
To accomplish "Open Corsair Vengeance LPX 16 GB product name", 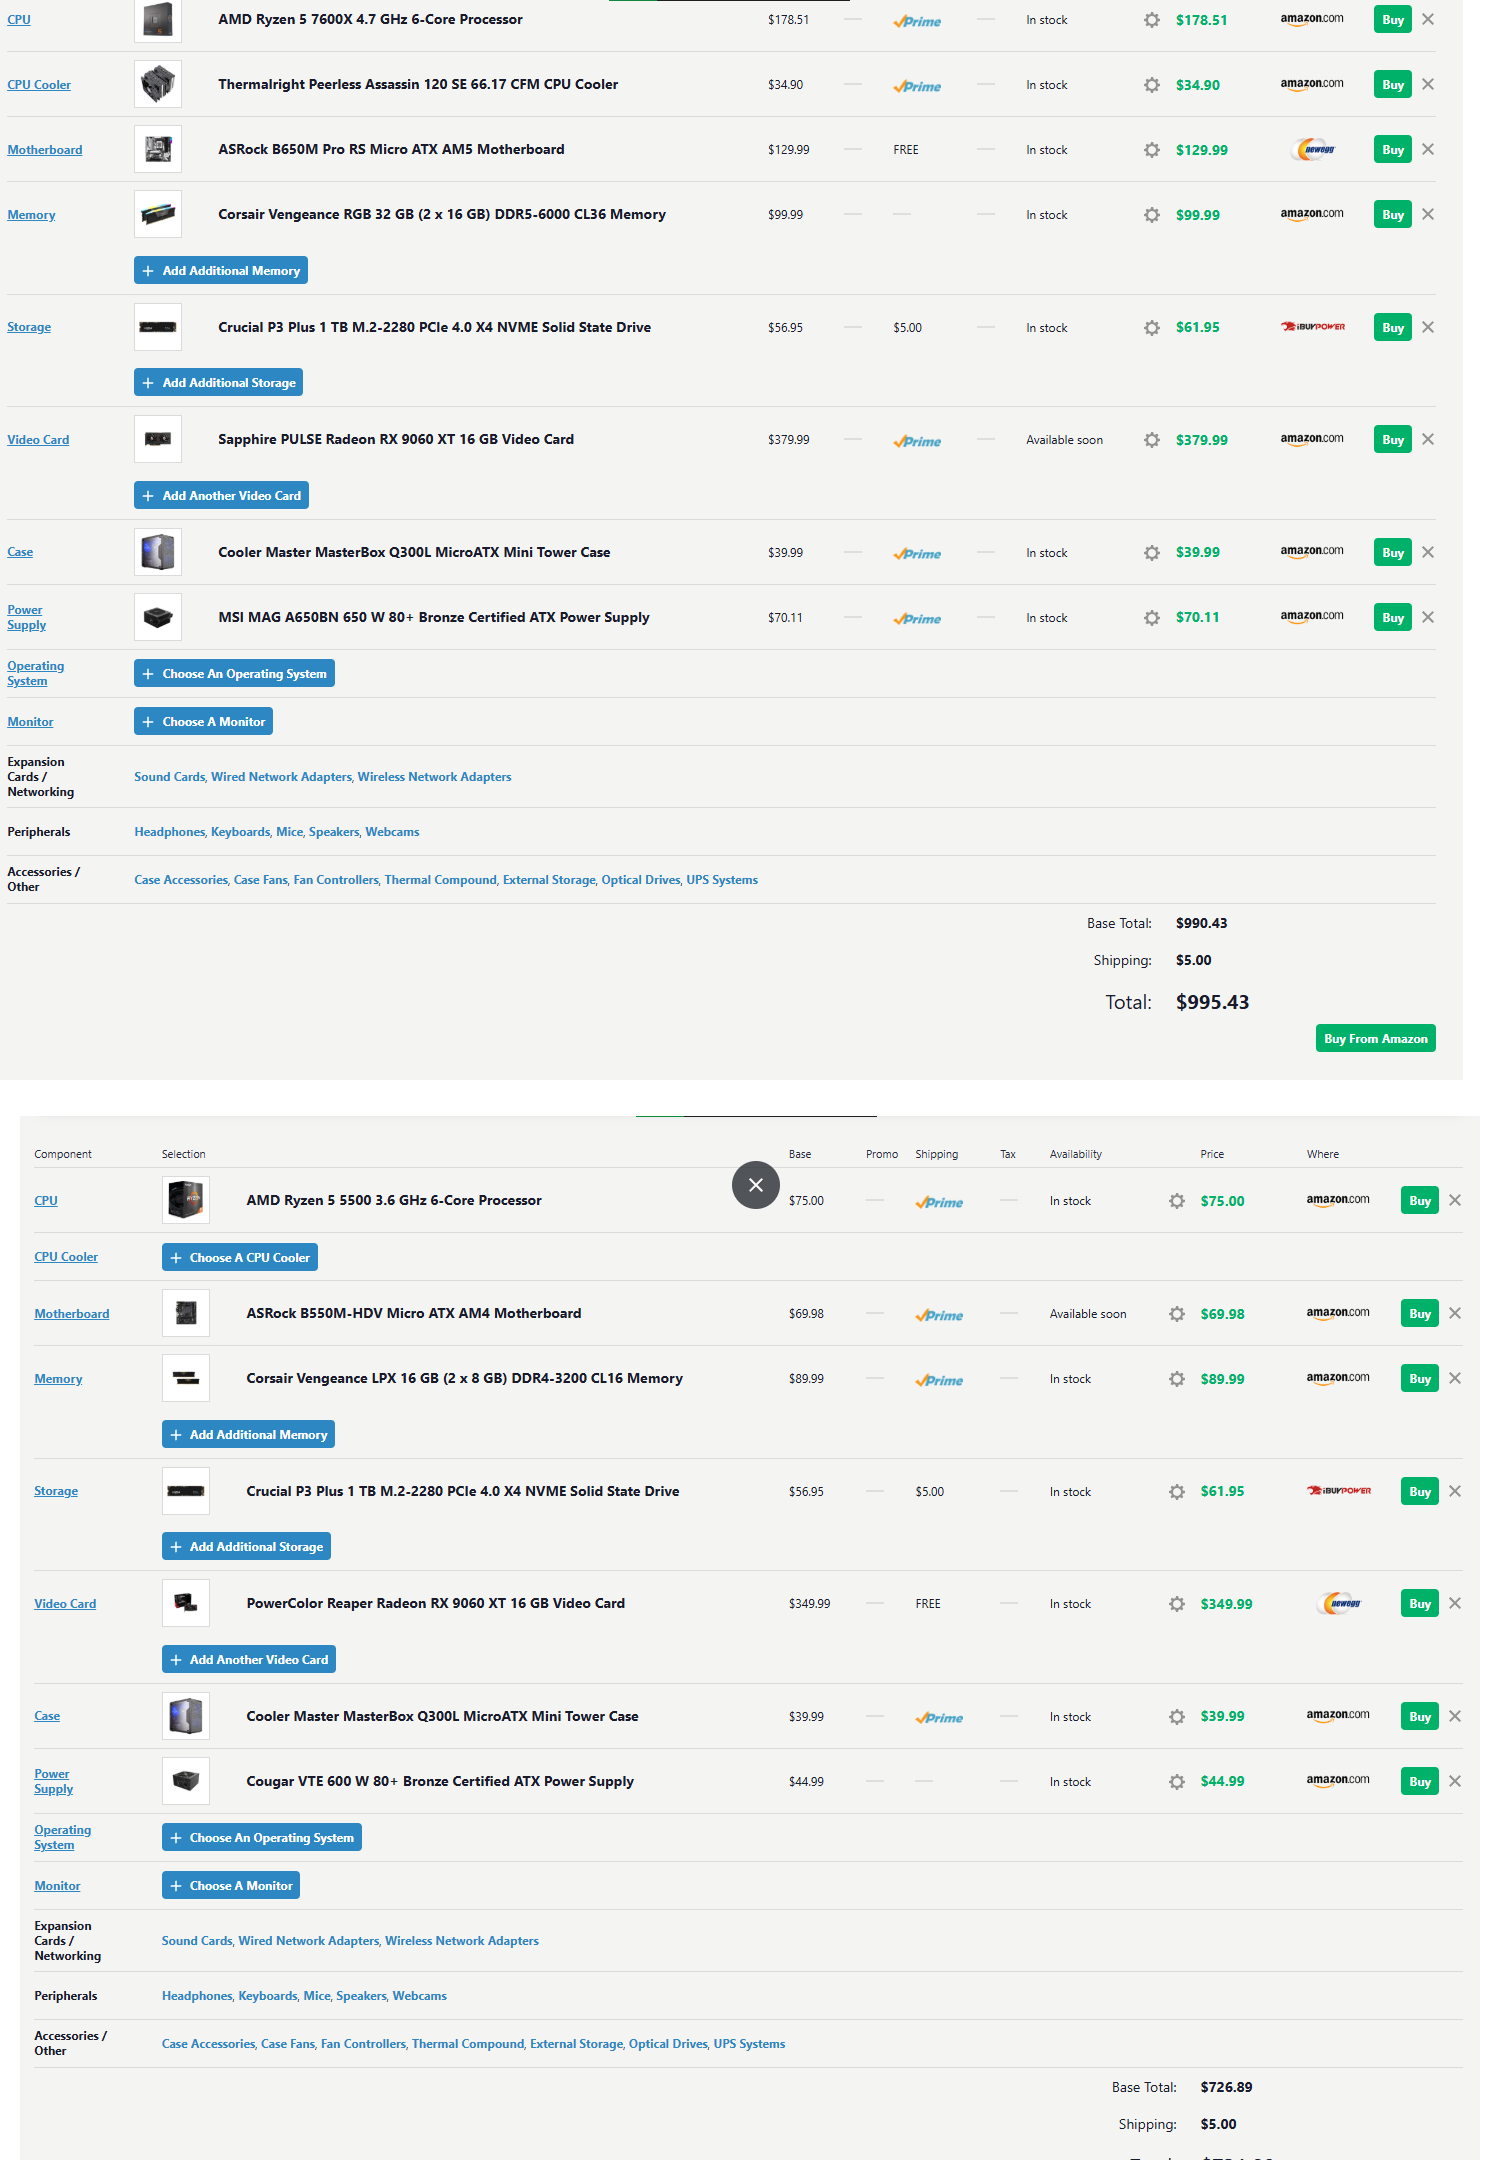I will point(465,1378).
